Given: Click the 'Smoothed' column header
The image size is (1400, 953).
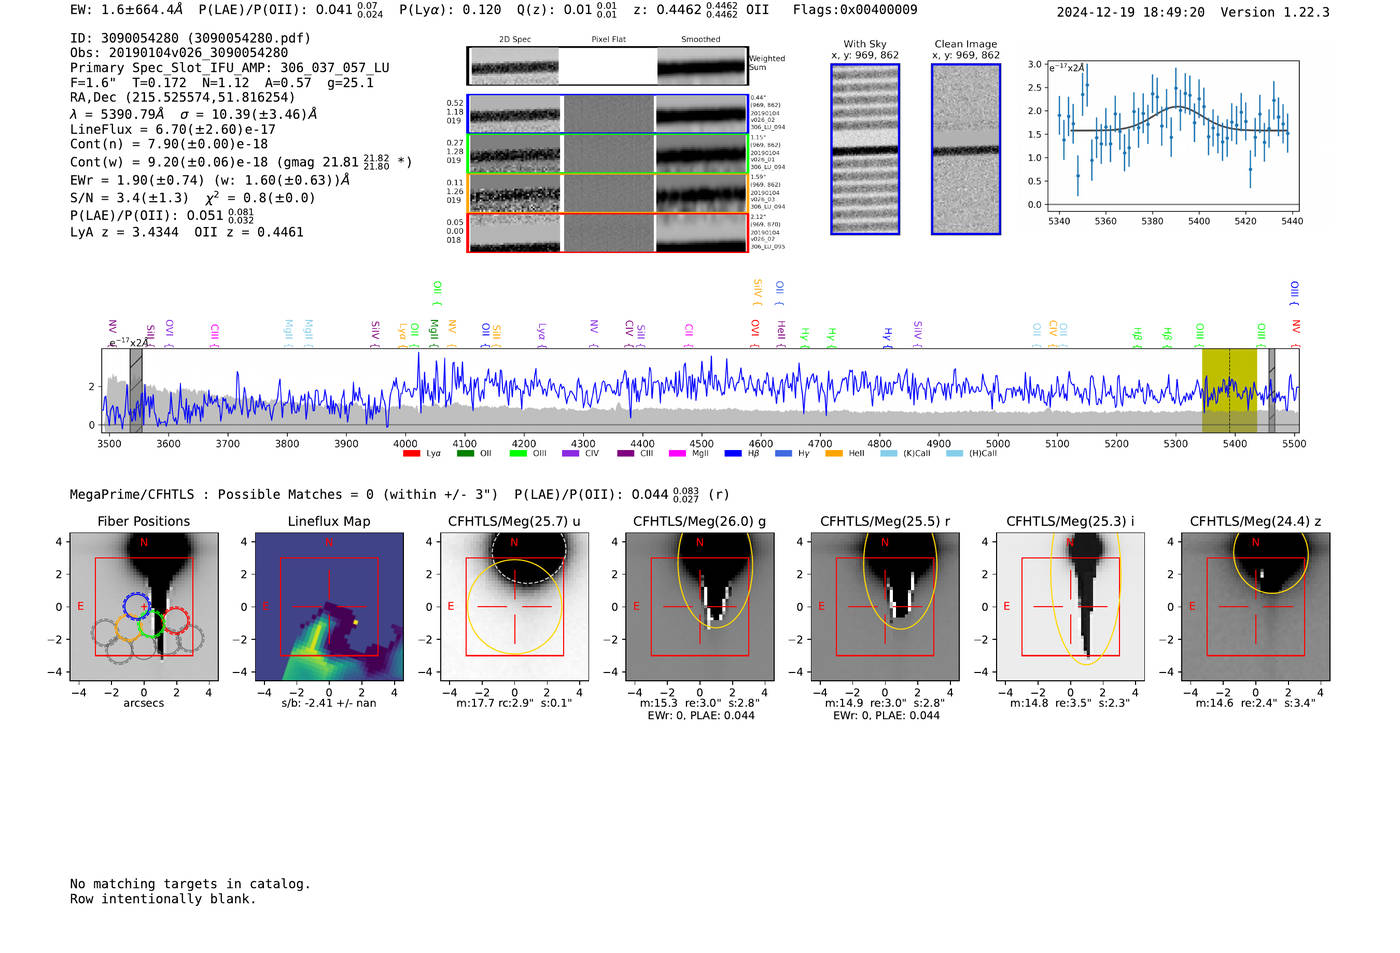Looking at the screenshot, I should tap(701, 40).
